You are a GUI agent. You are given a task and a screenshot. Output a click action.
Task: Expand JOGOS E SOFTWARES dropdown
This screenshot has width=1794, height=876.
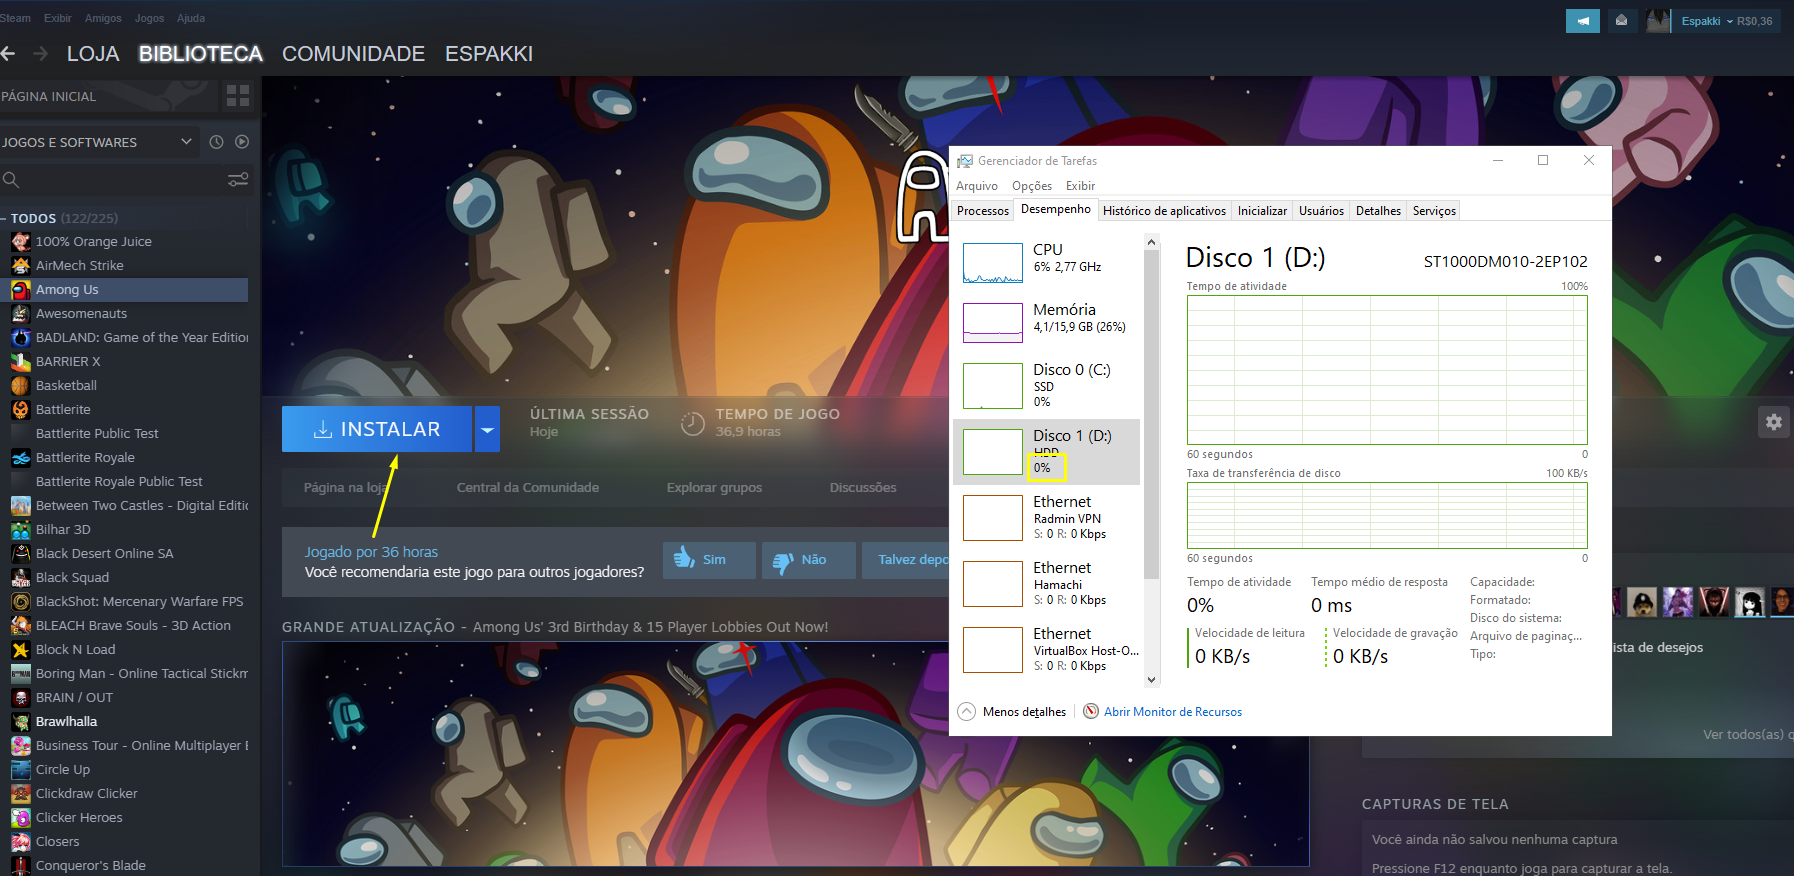coord(186,142)
